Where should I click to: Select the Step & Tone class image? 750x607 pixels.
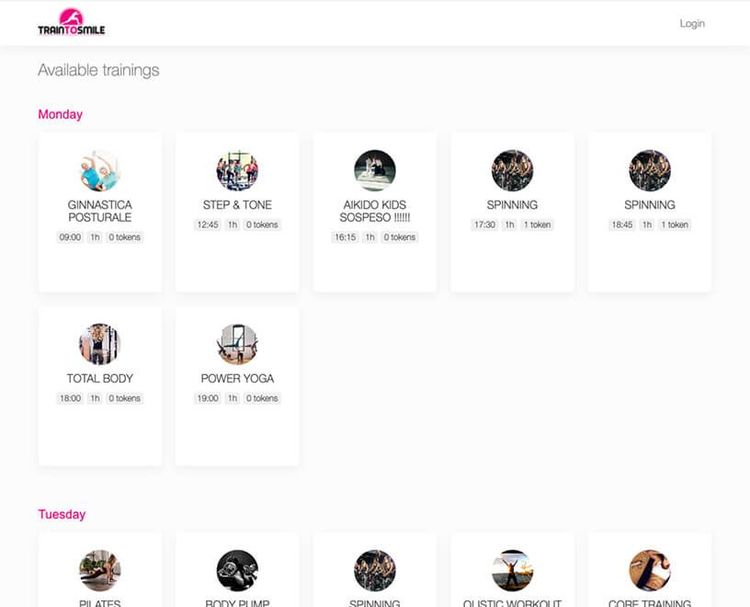coord(237,171)
